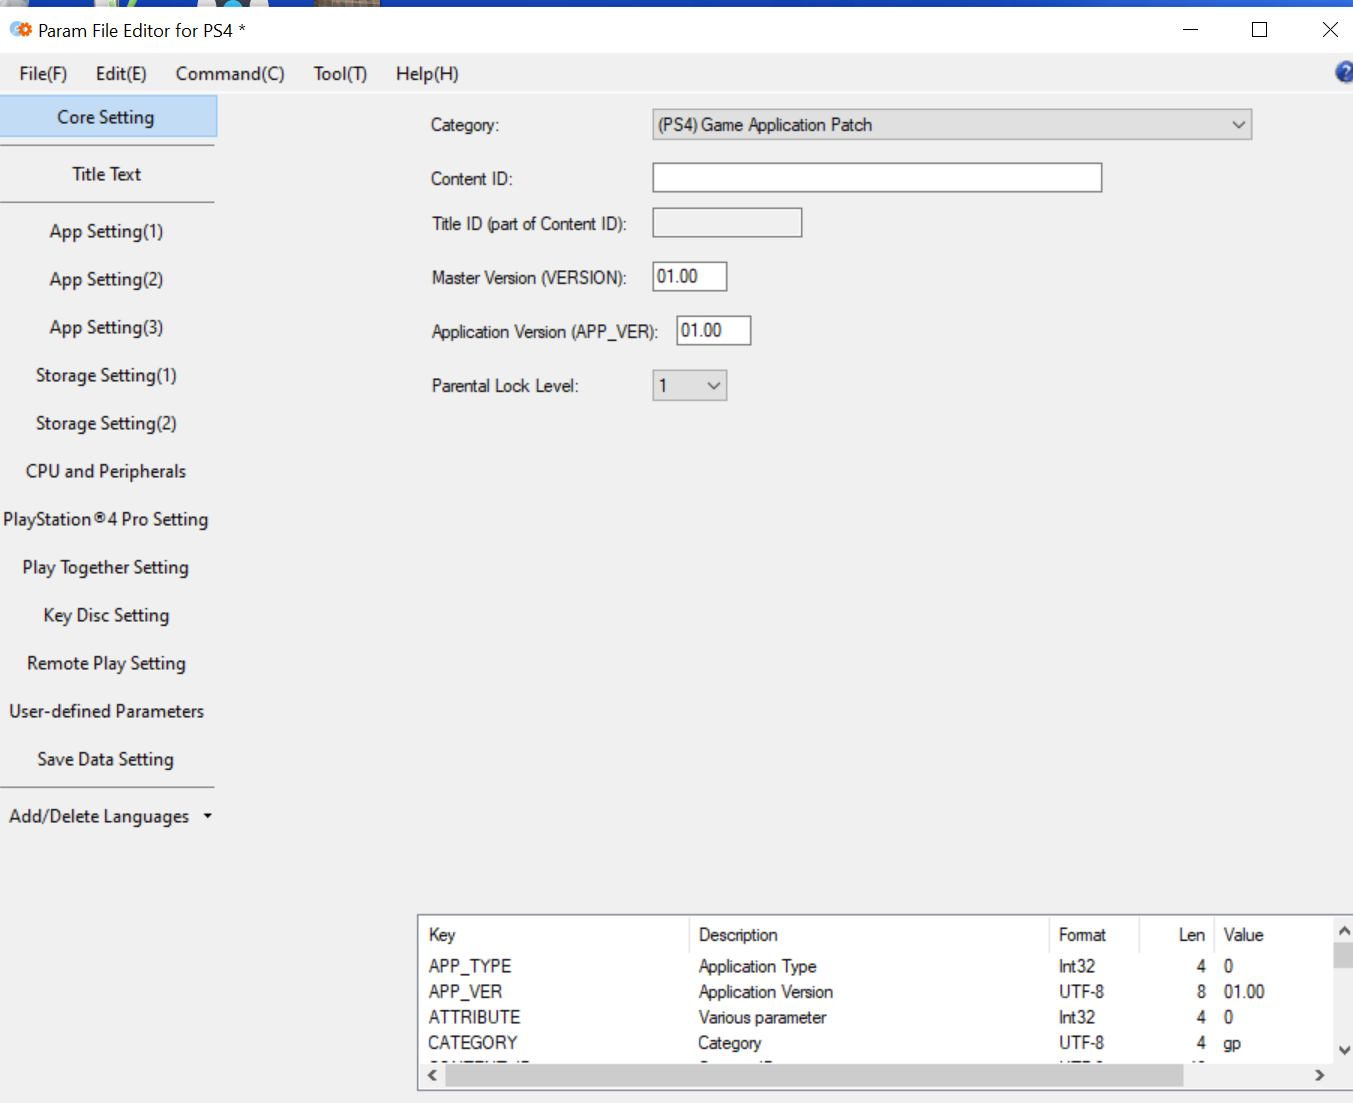
Task: Go to App Setting(3)
Action: pos(107,327)
